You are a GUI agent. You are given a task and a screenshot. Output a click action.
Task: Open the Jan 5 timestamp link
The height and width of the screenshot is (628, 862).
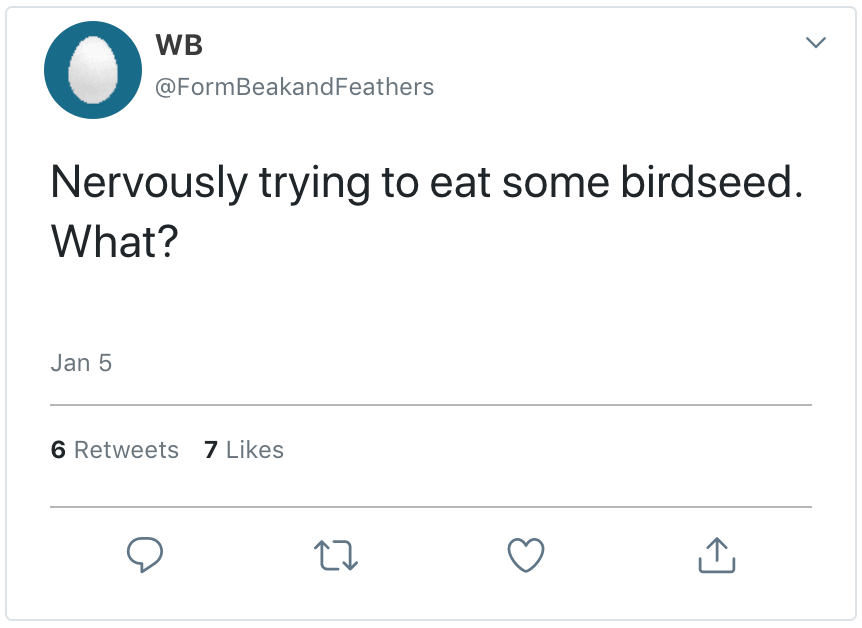click(81, 362)
